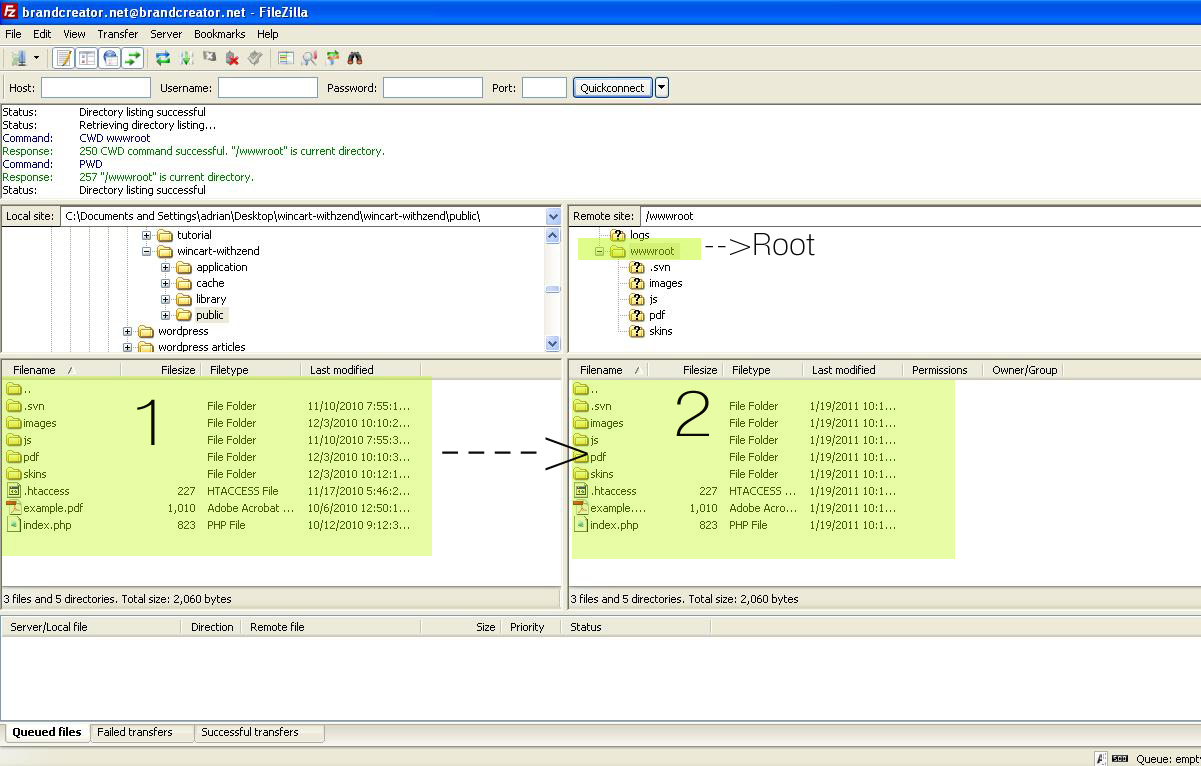Open the Transfer menu
The image size is (1201, 766).
[118, 34]
